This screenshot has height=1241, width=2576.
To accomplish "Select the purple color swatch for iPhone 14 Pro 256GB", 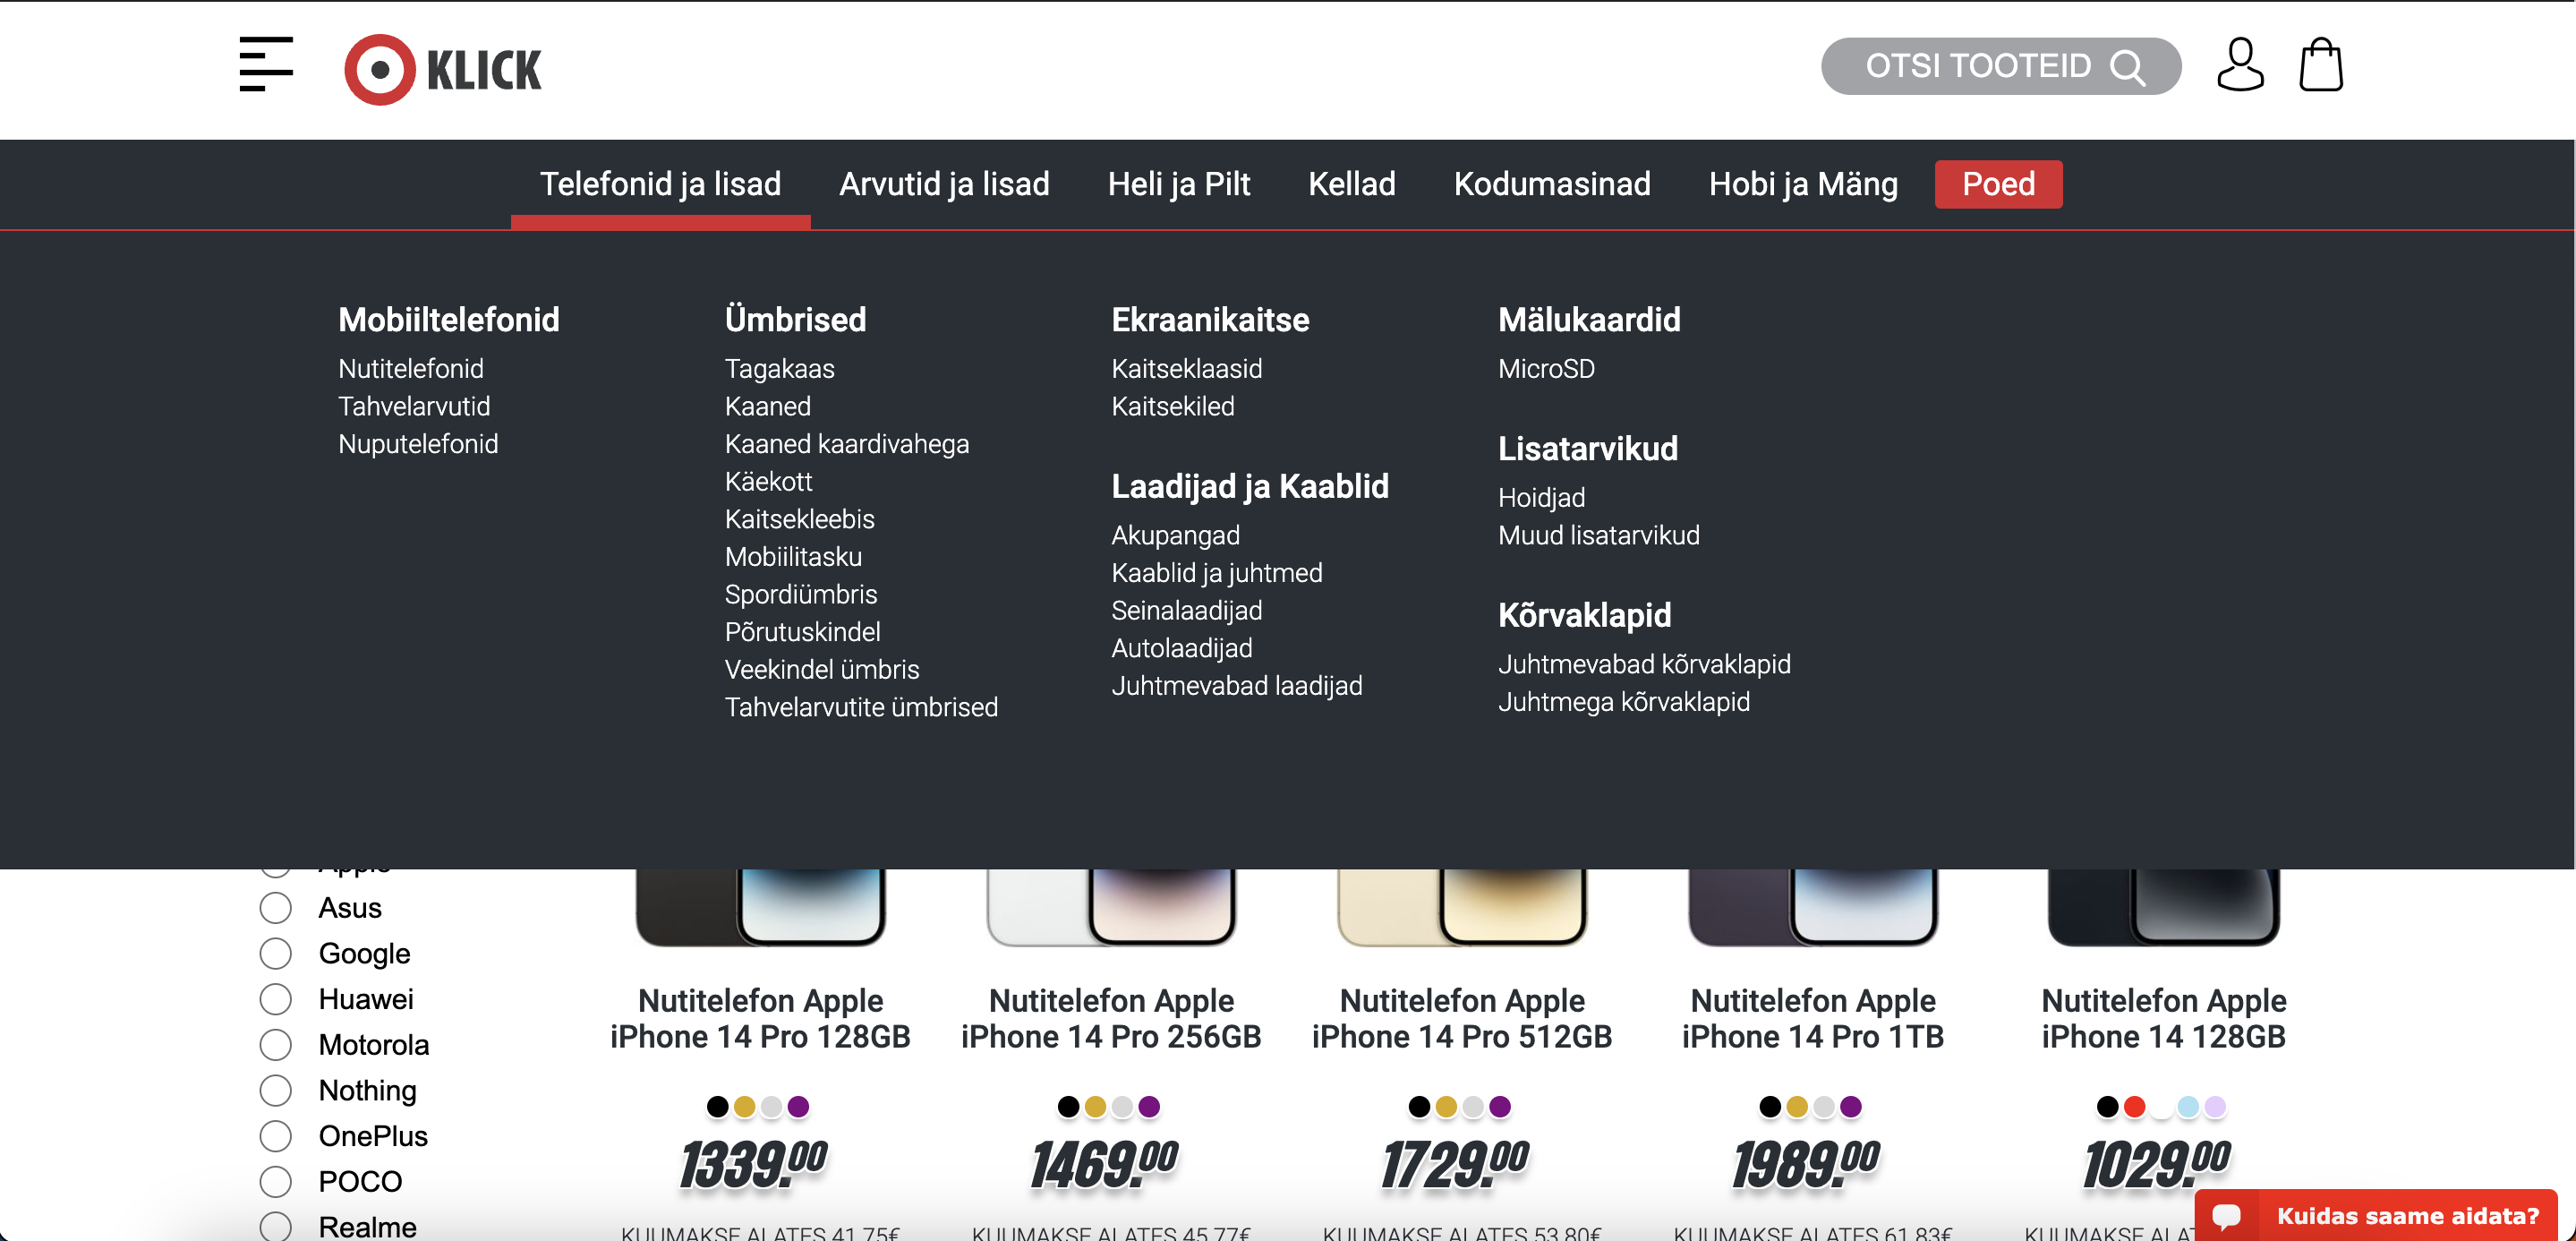I will coord(1149,1107).
